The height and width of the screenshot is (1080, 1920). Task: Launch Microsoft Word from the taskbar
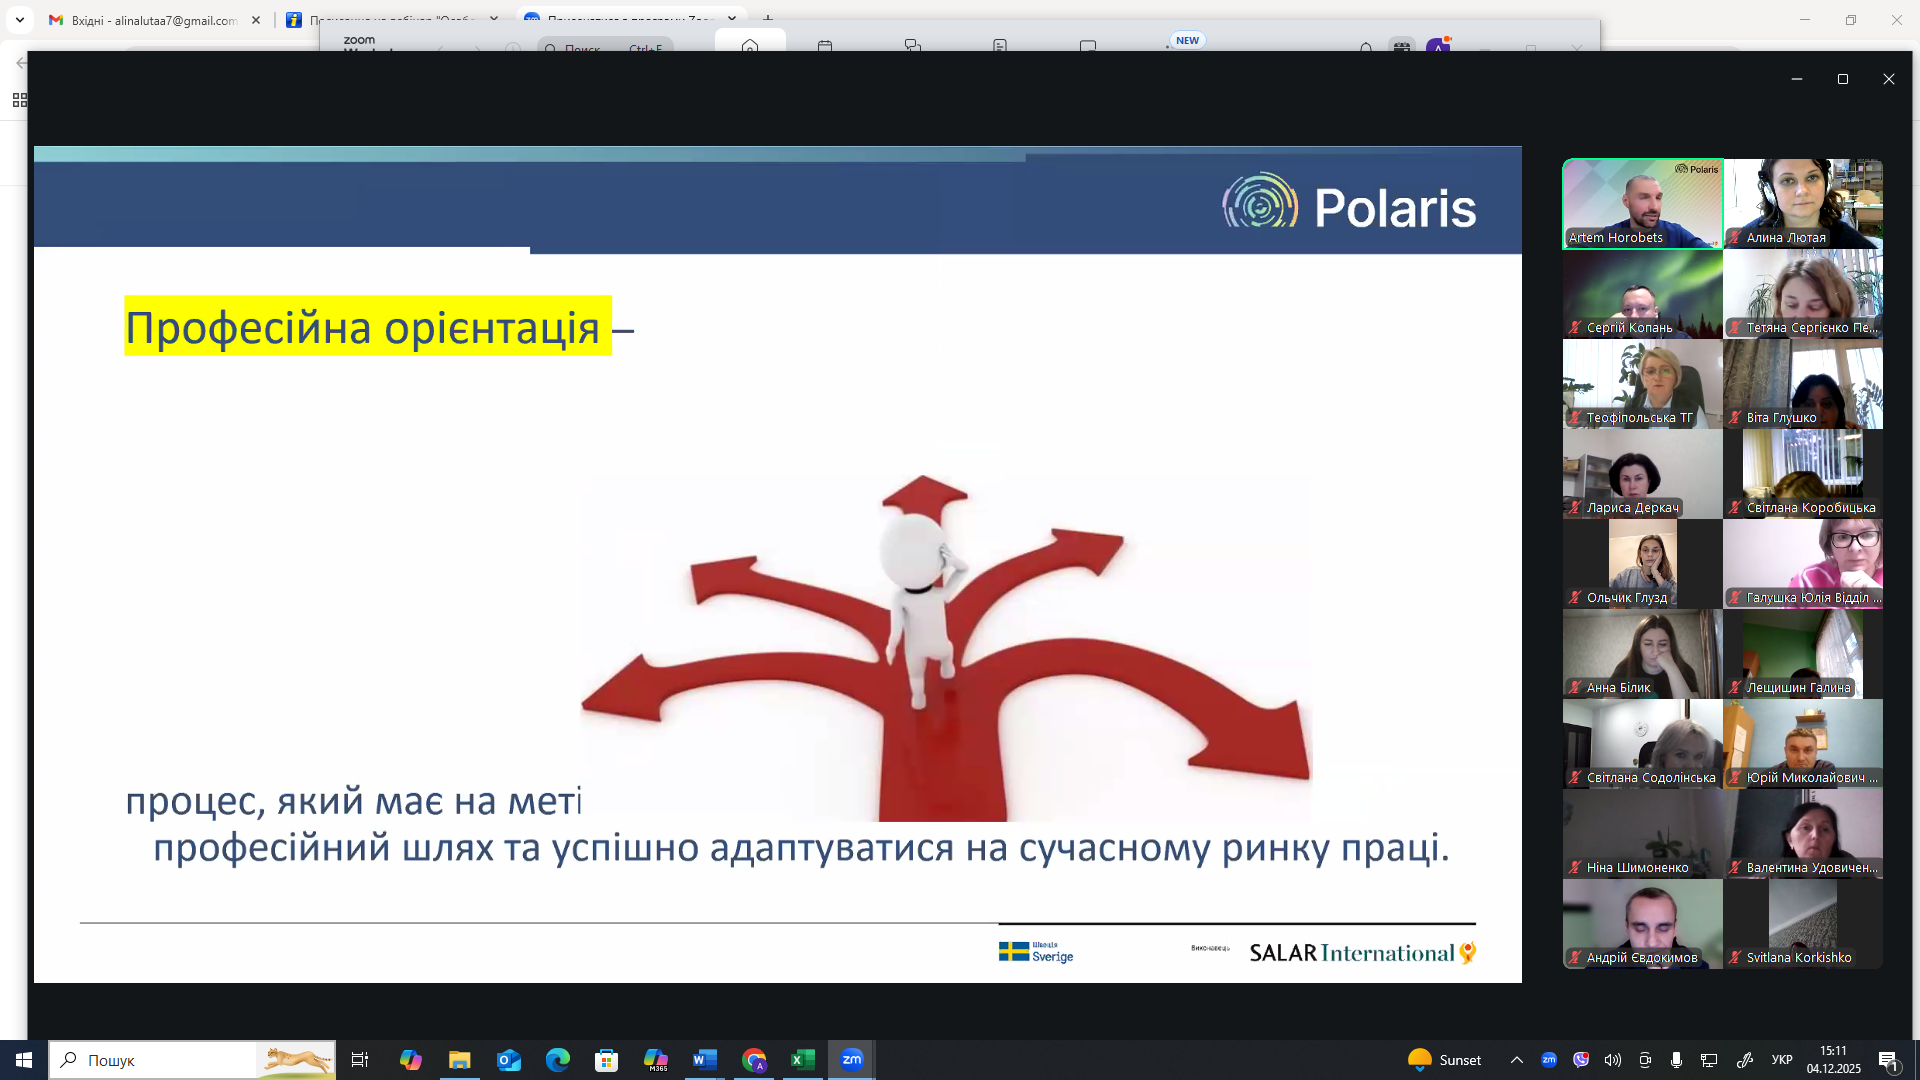pos(704,1060)
